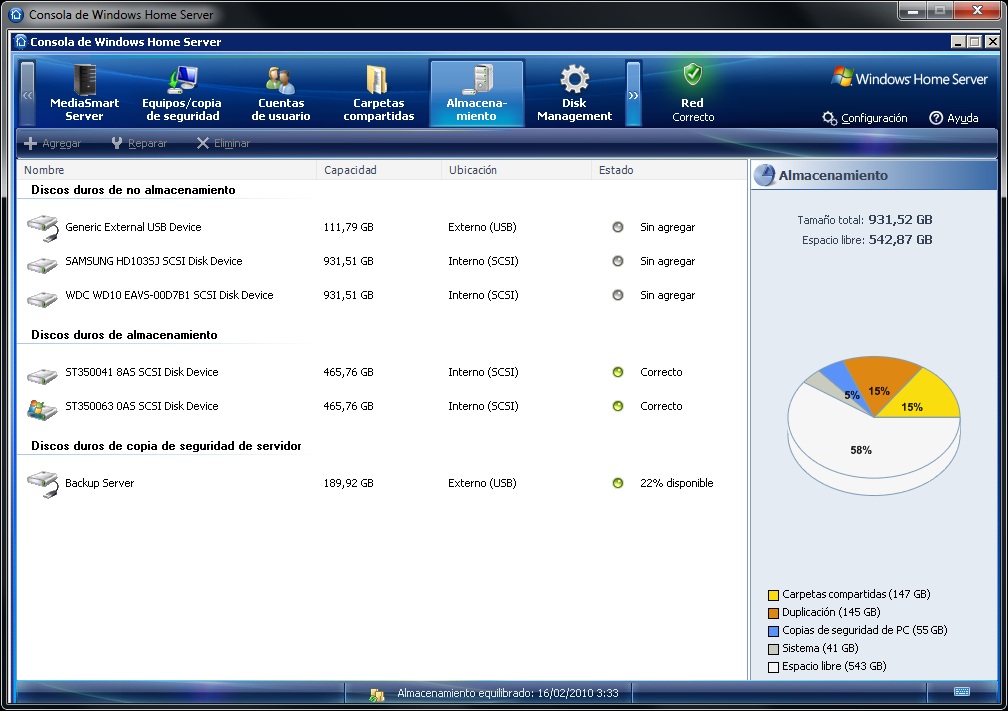Click the Agregar toolbar button

tap(52, 144)
